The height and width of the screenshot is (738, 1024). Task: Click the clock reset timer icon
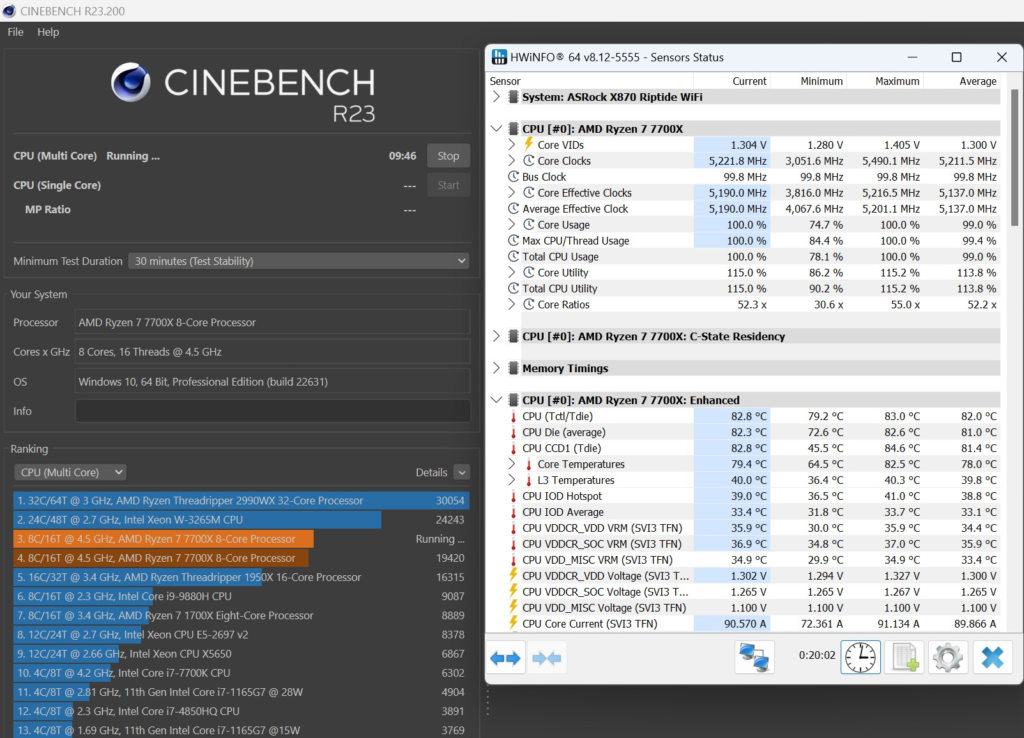[x=860, y=658]
